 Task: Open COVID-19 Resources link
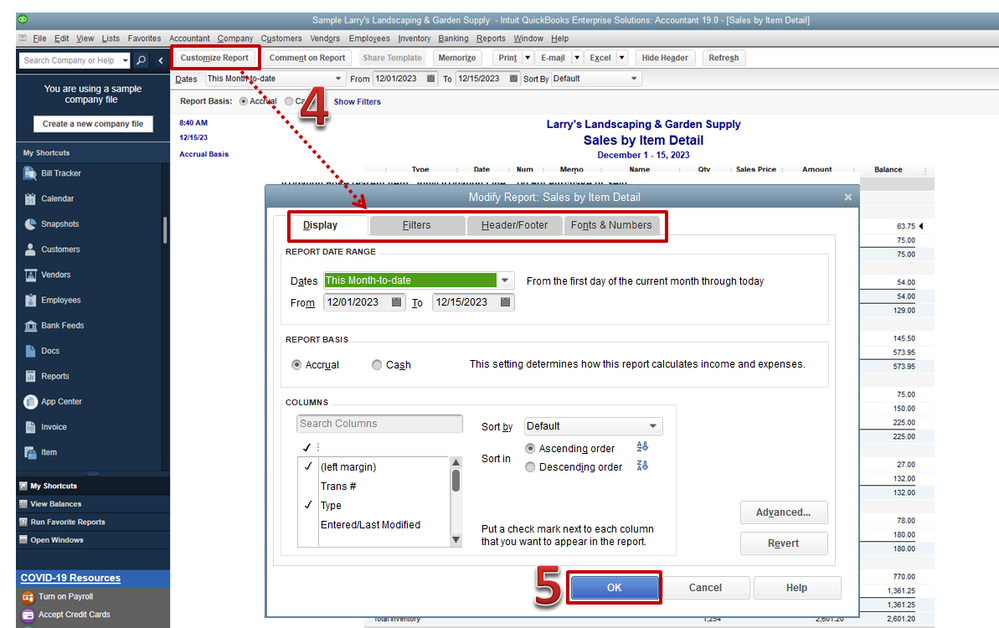pyautogui.click(x=71, y=578)
